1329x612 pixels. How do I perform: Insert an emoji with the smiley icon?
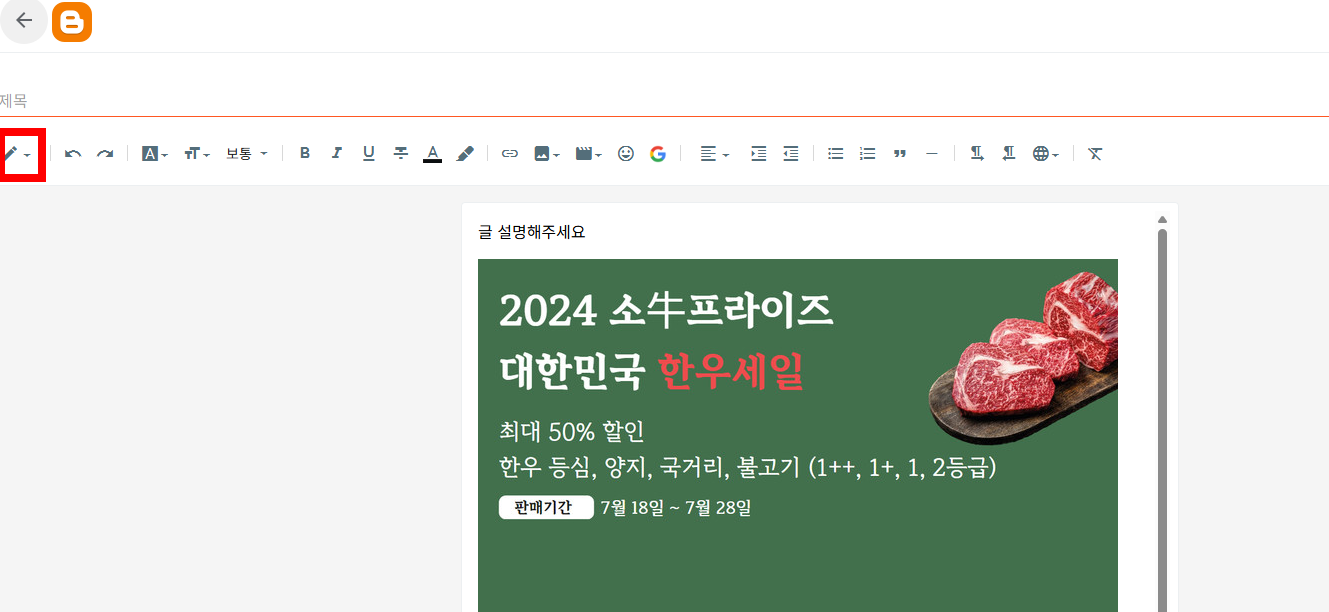tap(626, 154)
